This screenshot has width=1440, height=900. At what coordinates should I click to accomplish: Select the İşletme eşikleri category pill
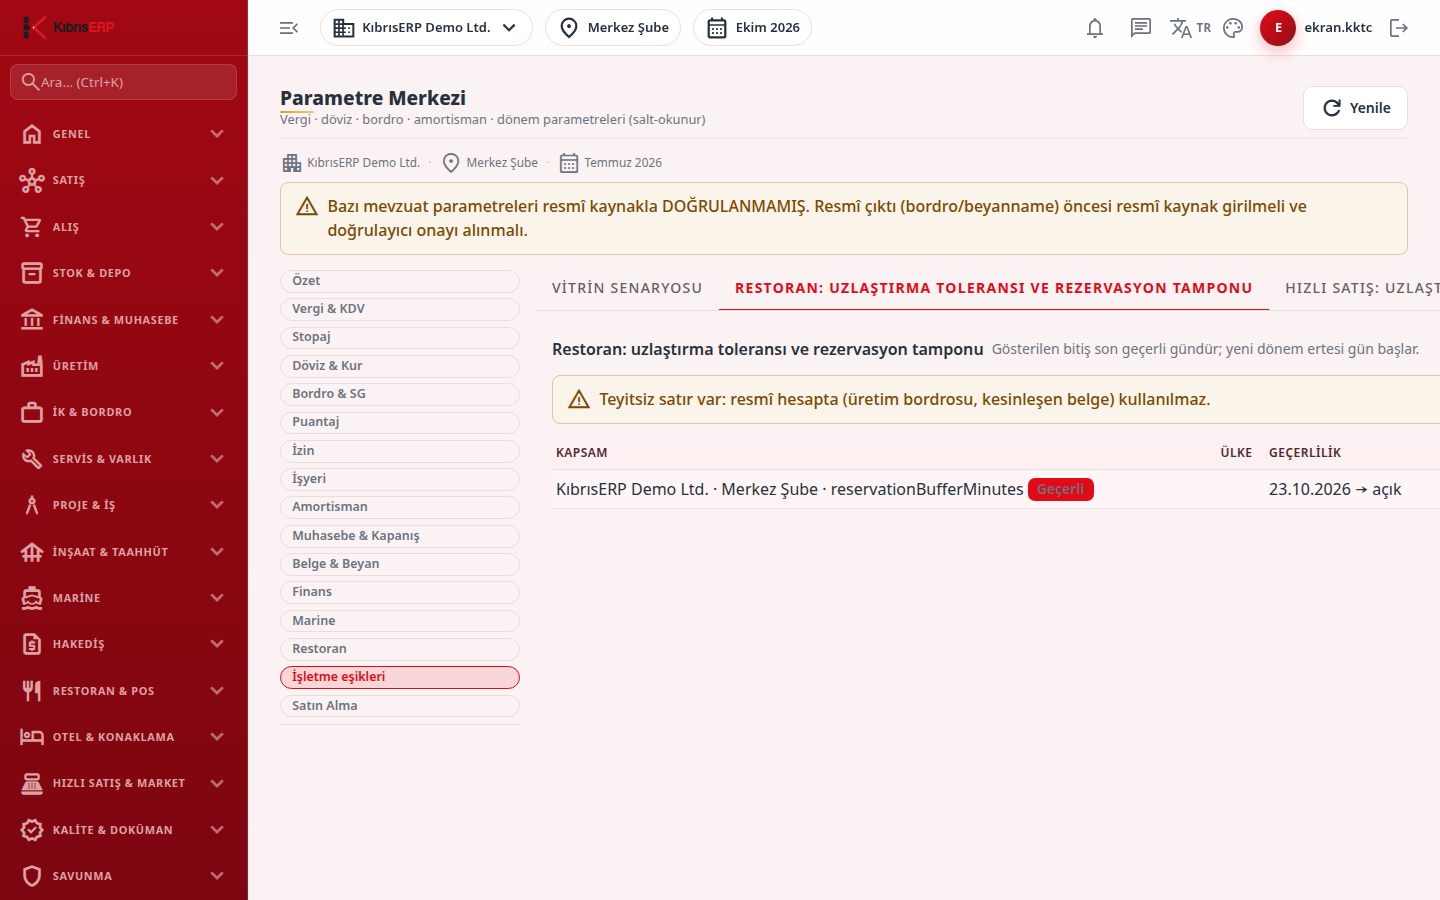tap(400, 677)
